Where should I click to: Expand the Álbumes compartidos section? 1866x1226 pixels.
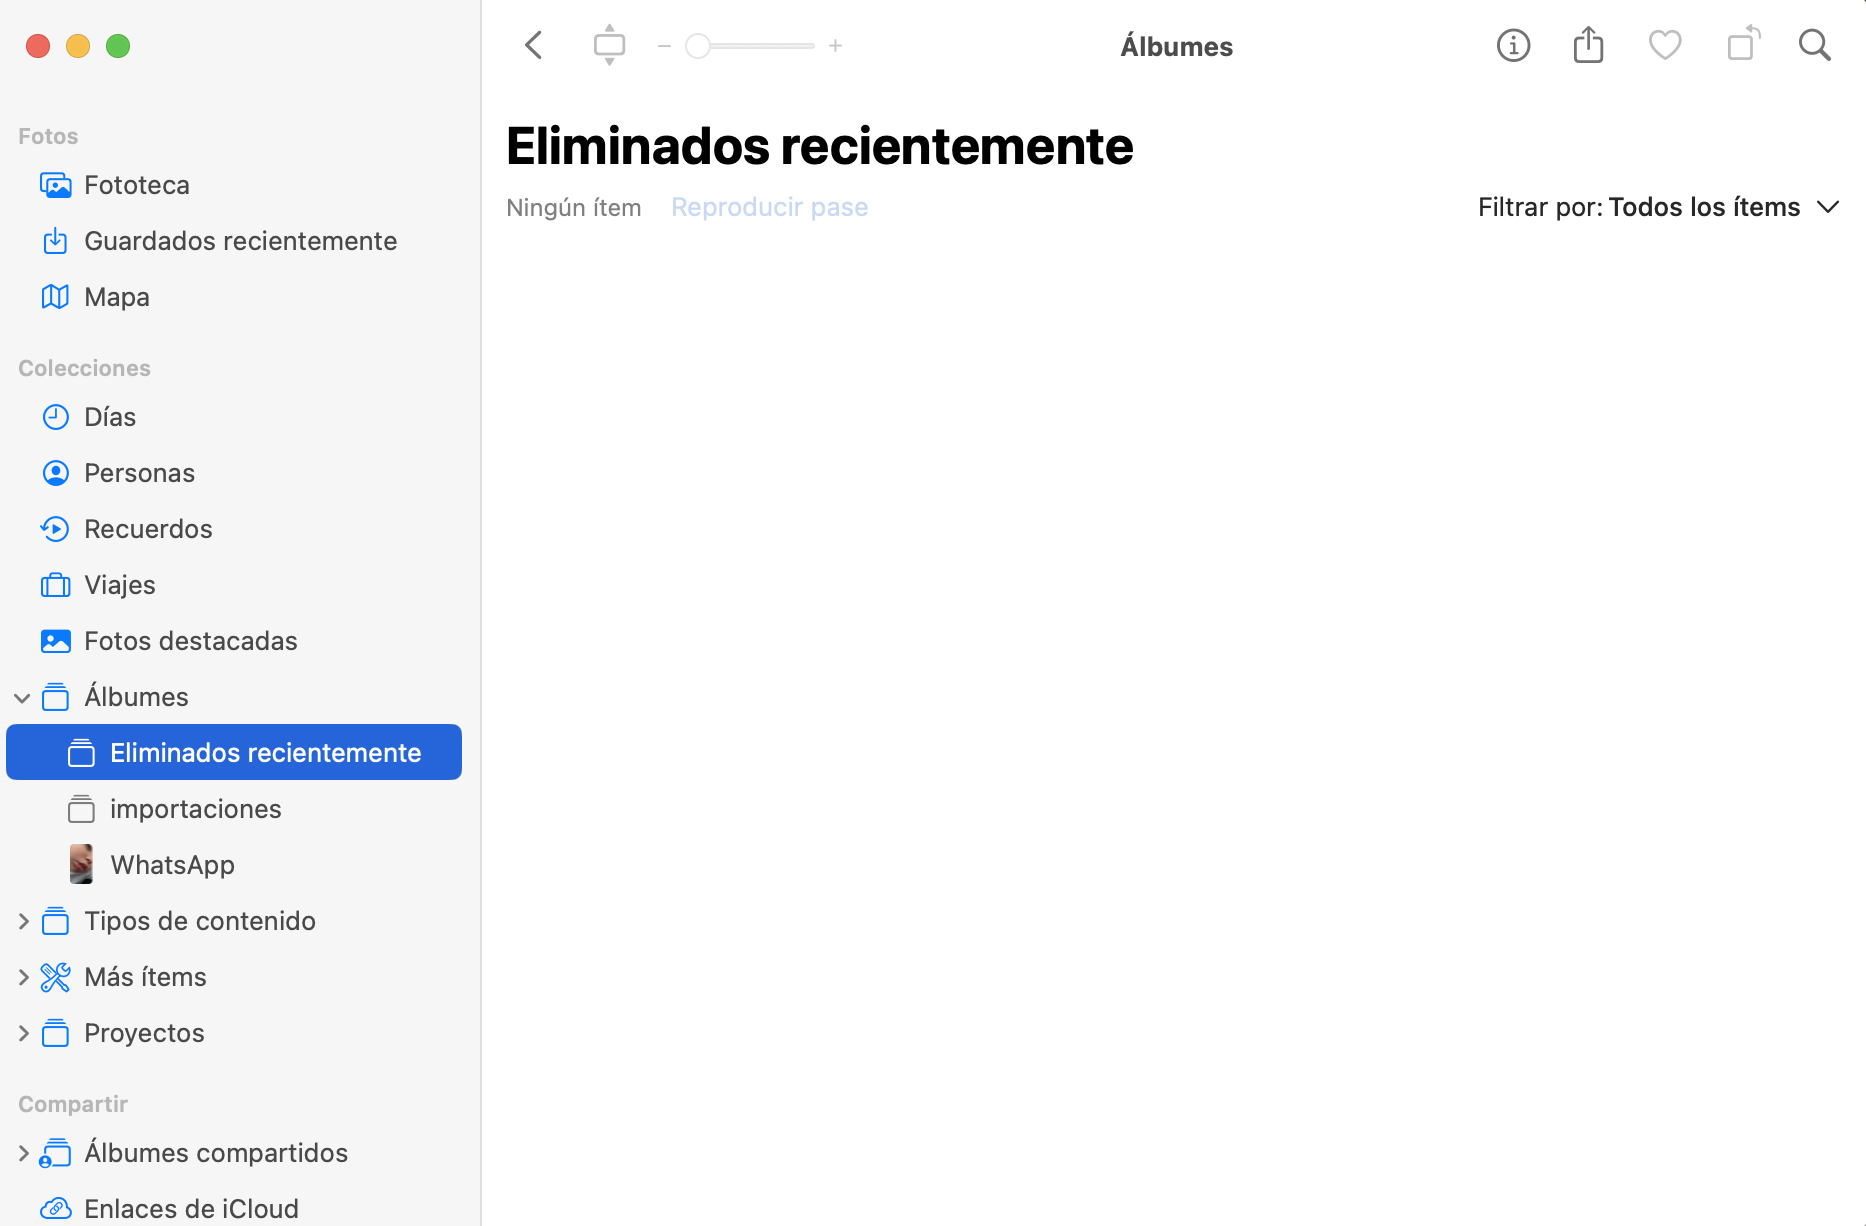tap(22, 1152)
